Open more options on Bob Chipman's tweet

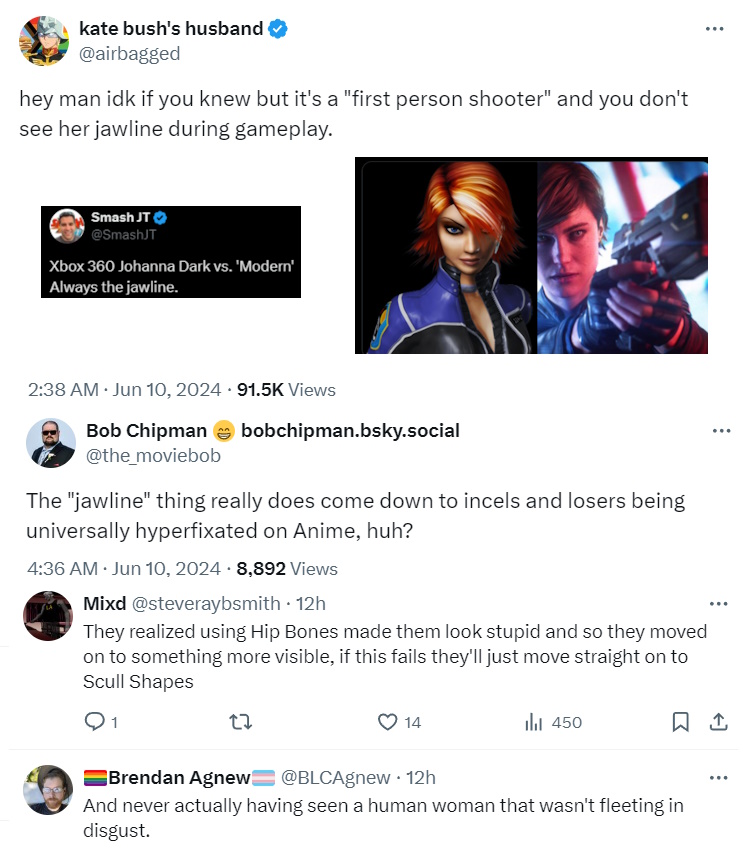click(x=720, y=431)
